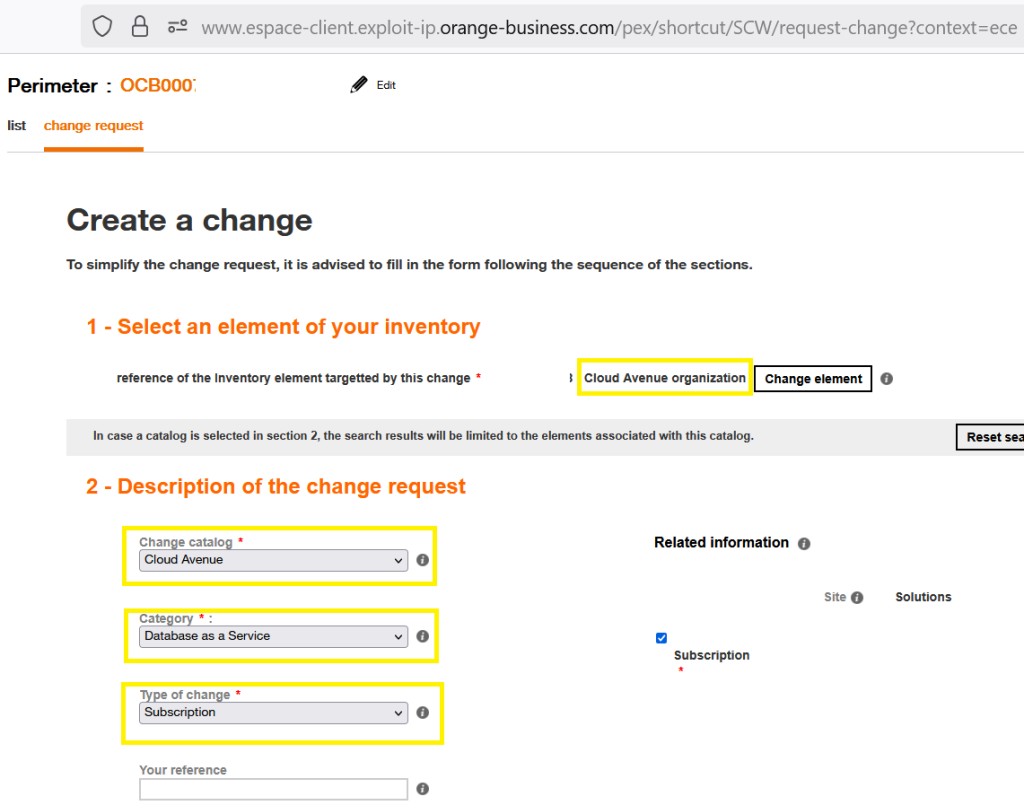Click the Reset search button
The width and height of the screenshot is (1024, 805).
coord(990,437)
